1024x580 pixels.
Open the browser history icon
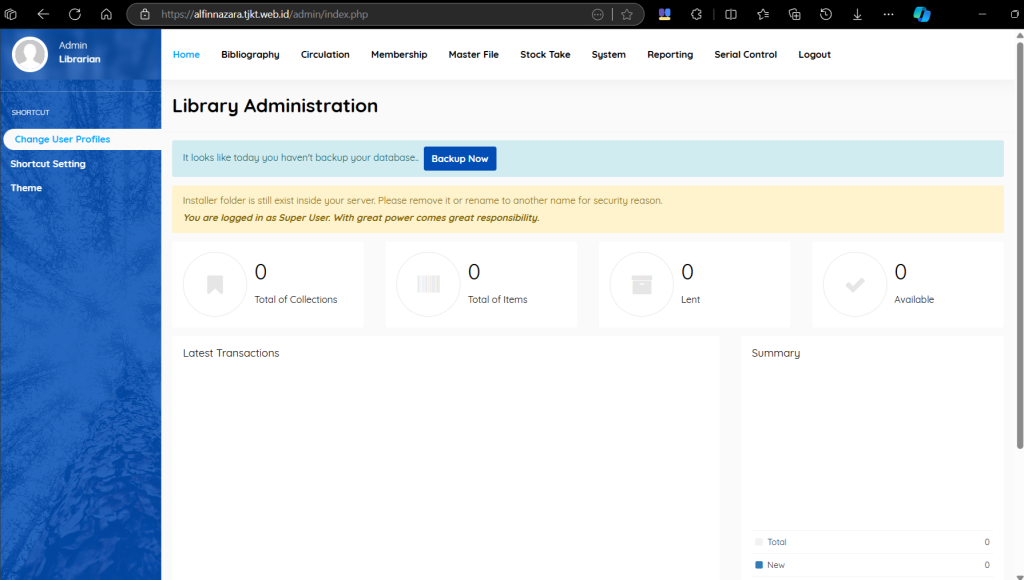click(826, 14)
